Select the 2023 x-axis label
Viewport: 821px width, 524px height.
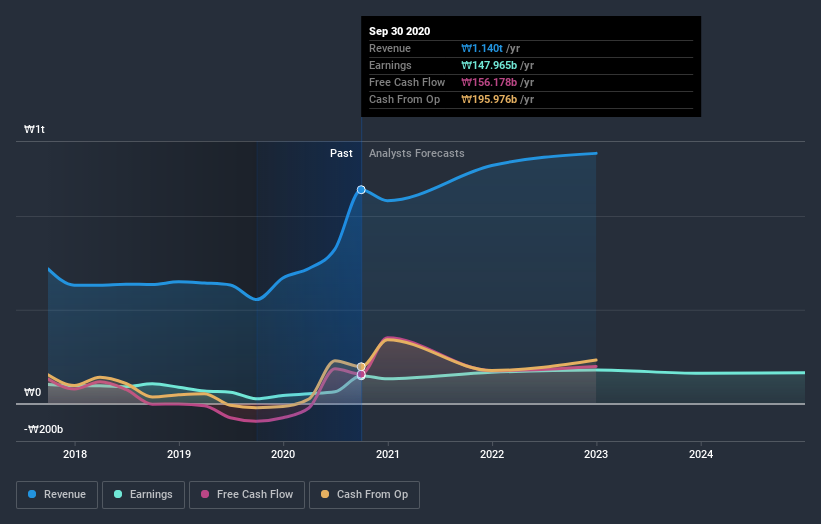(596, 454)
